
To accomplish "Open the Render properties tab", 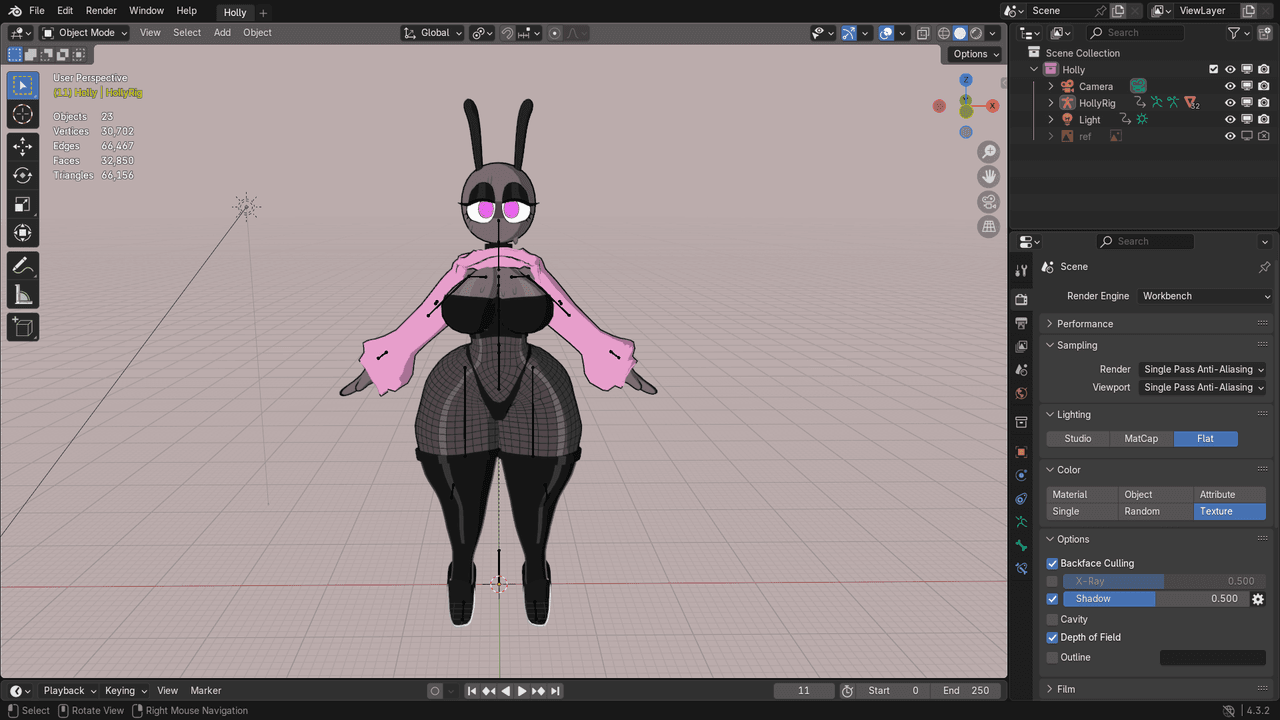I will pos(1021,299).
